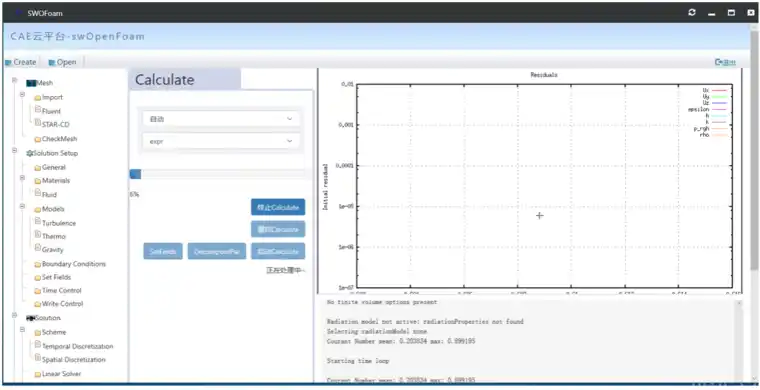
Task: Open the Boundary Conditions folder icon
Action: click(37, 265)
